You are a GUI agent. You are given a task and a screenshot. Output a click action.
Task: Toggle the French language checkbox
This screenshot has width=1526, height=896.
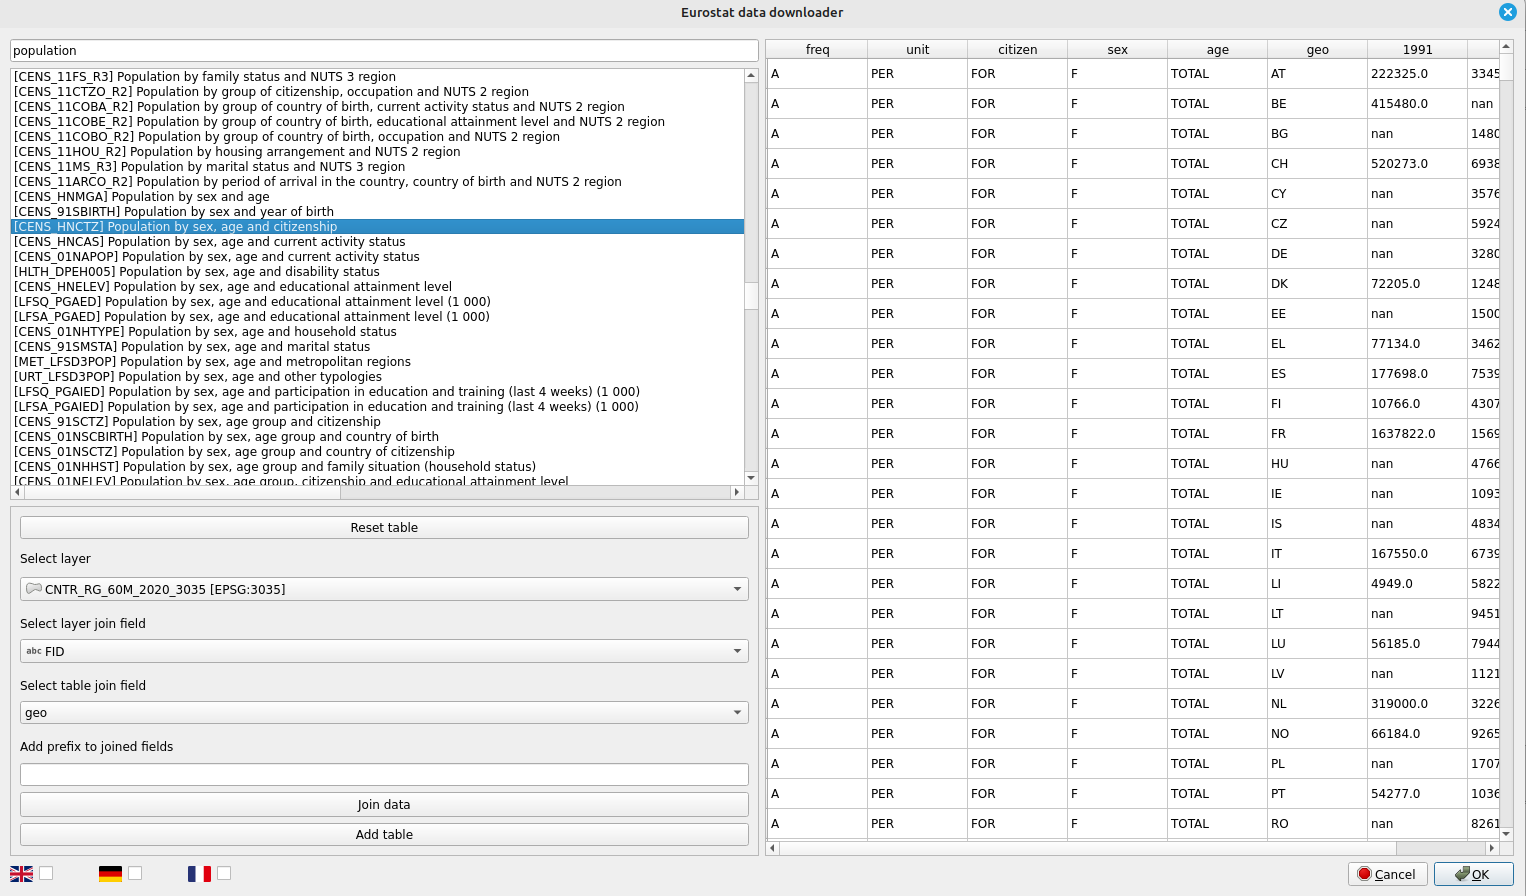224,873
